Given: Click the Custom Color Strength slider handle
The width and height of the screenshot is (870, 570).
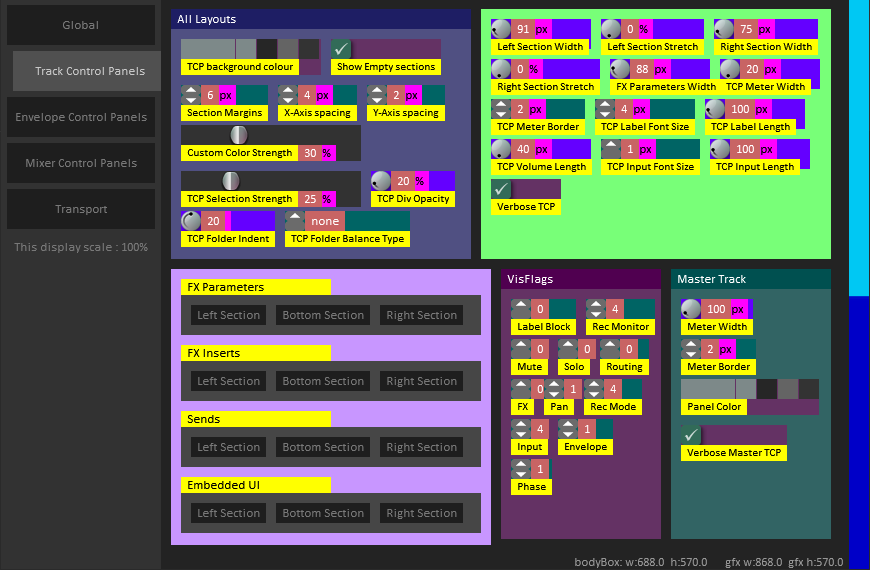Looking at the screenshot, I should (239, 135).
